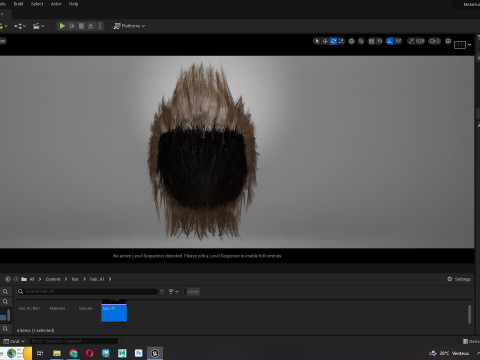
Task: Go back in Content Browser history
Action: click(8, 279)
